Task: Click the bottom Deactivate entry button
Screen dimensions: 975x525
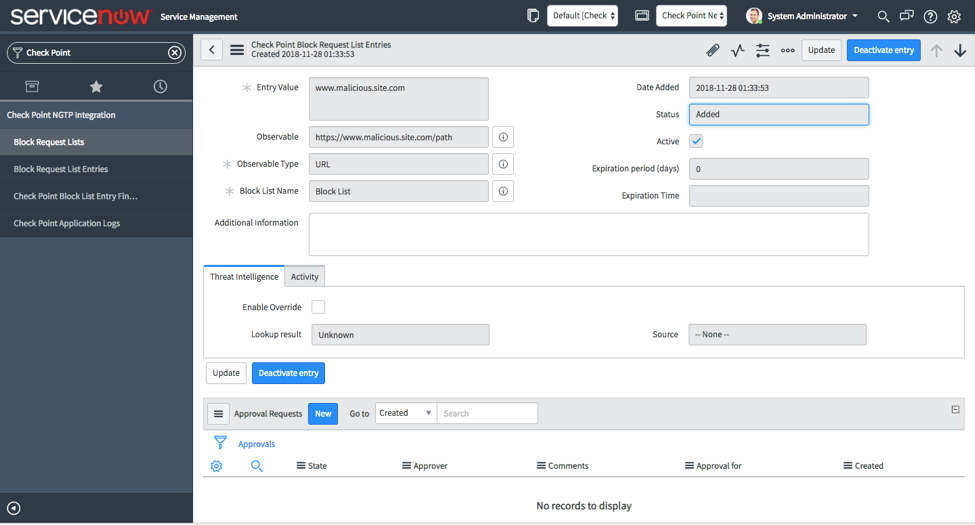Action: click(x=288, y=373)
